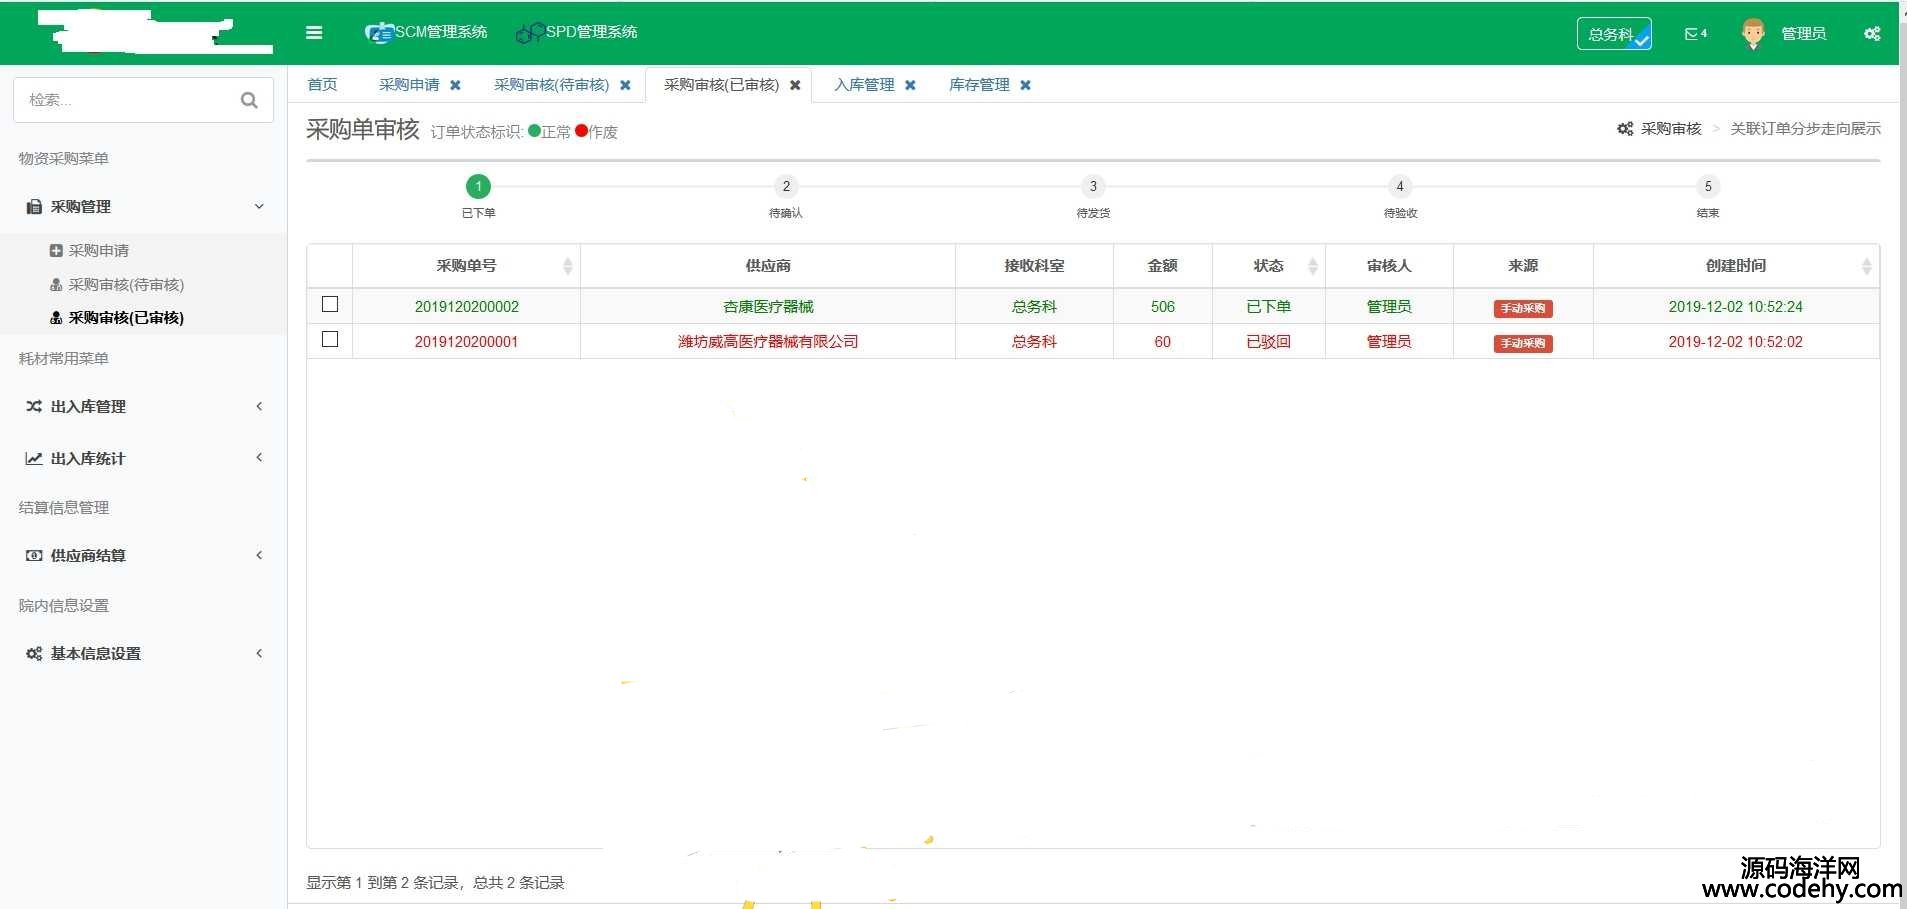
Task: Click 关联订单分步走向展示 breadcrumb text
Action: point(1805,129)
